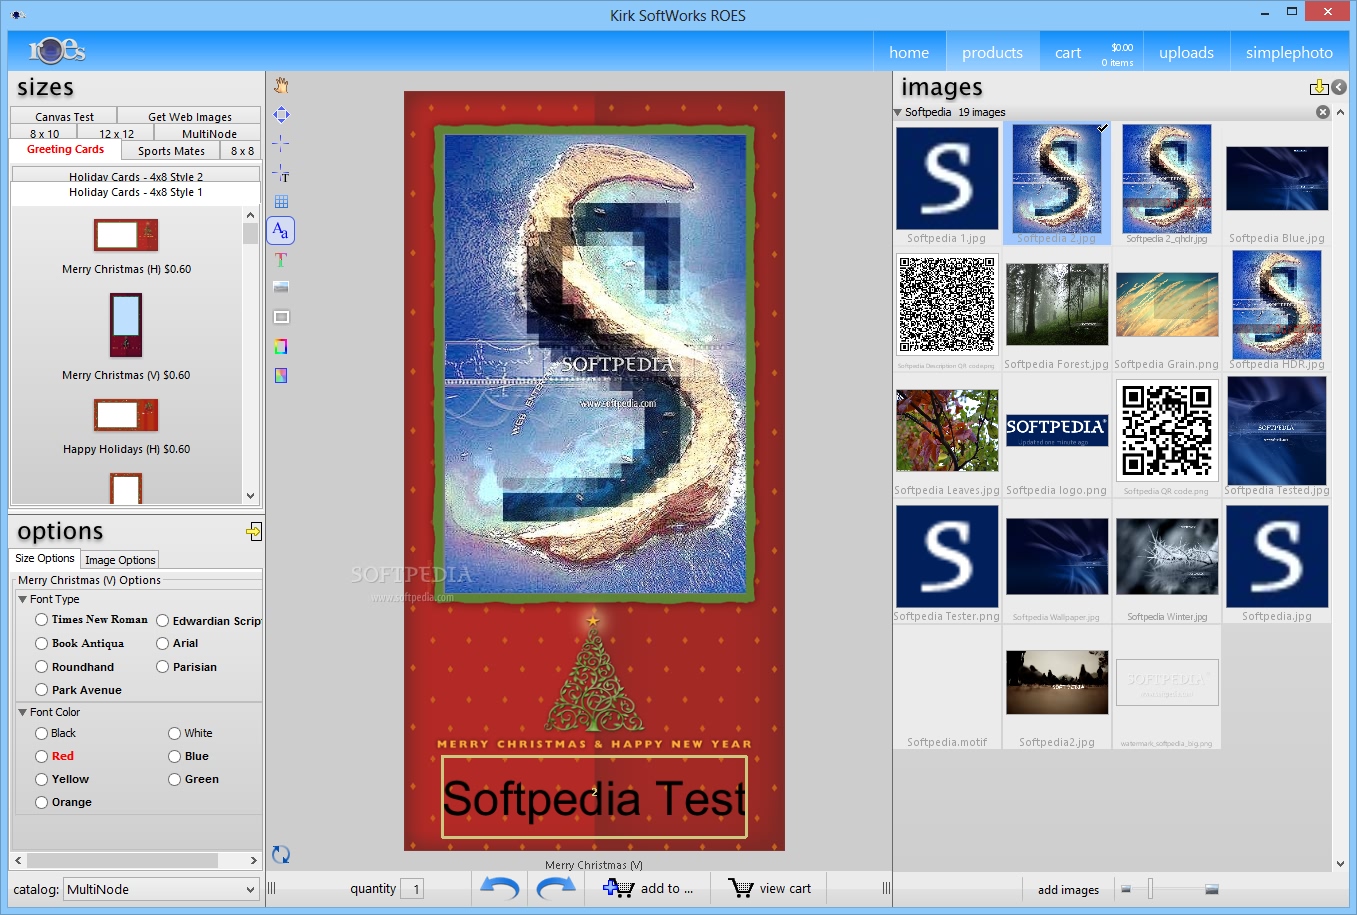Select Times New Roman font type
Image resolution: width=1357 pixels, height=915 pixels.
42,620
